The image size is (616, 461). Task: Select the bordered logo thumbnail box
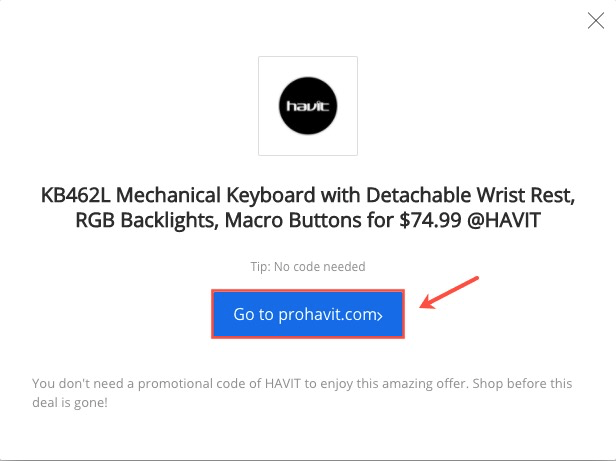308,106
